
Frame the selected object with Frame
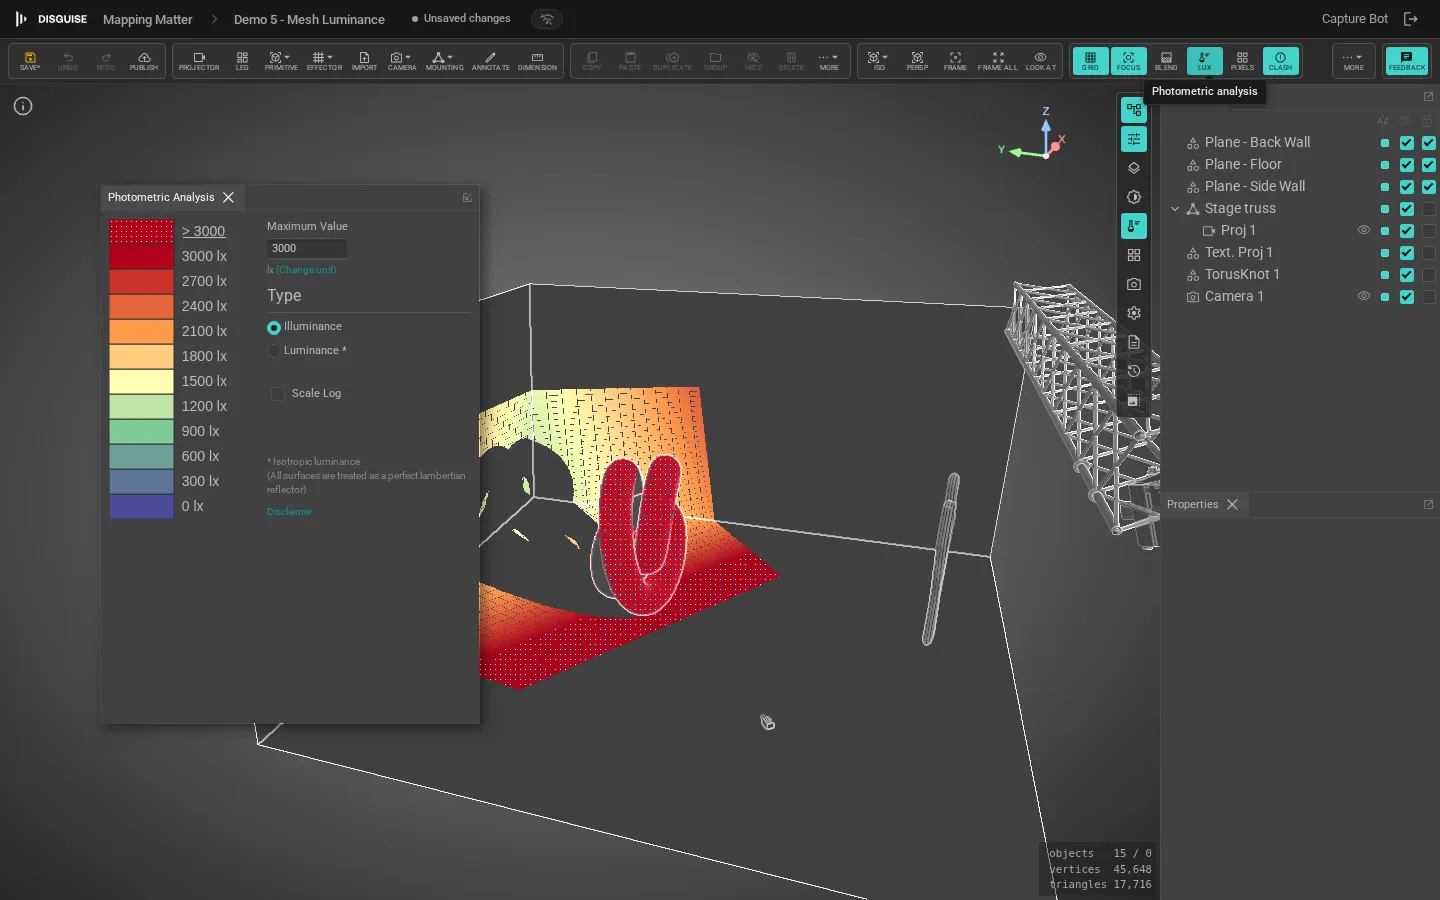[955, 61]
